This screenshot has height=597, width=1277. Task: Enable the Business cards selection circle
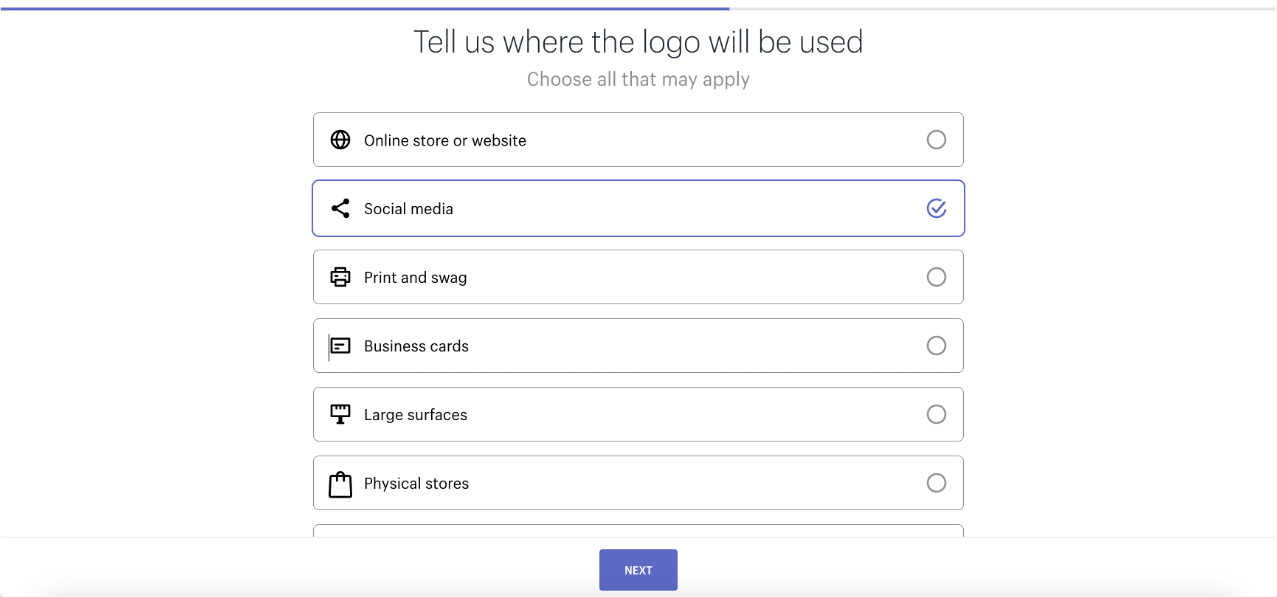click(936, 346)
